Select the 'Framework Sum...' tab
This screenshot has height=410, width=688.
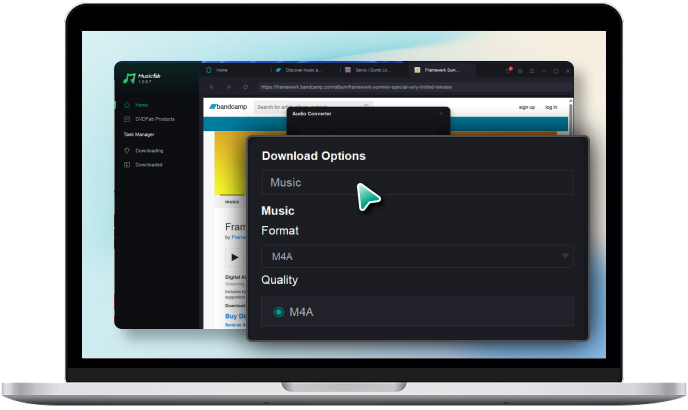tap(442, 70)
